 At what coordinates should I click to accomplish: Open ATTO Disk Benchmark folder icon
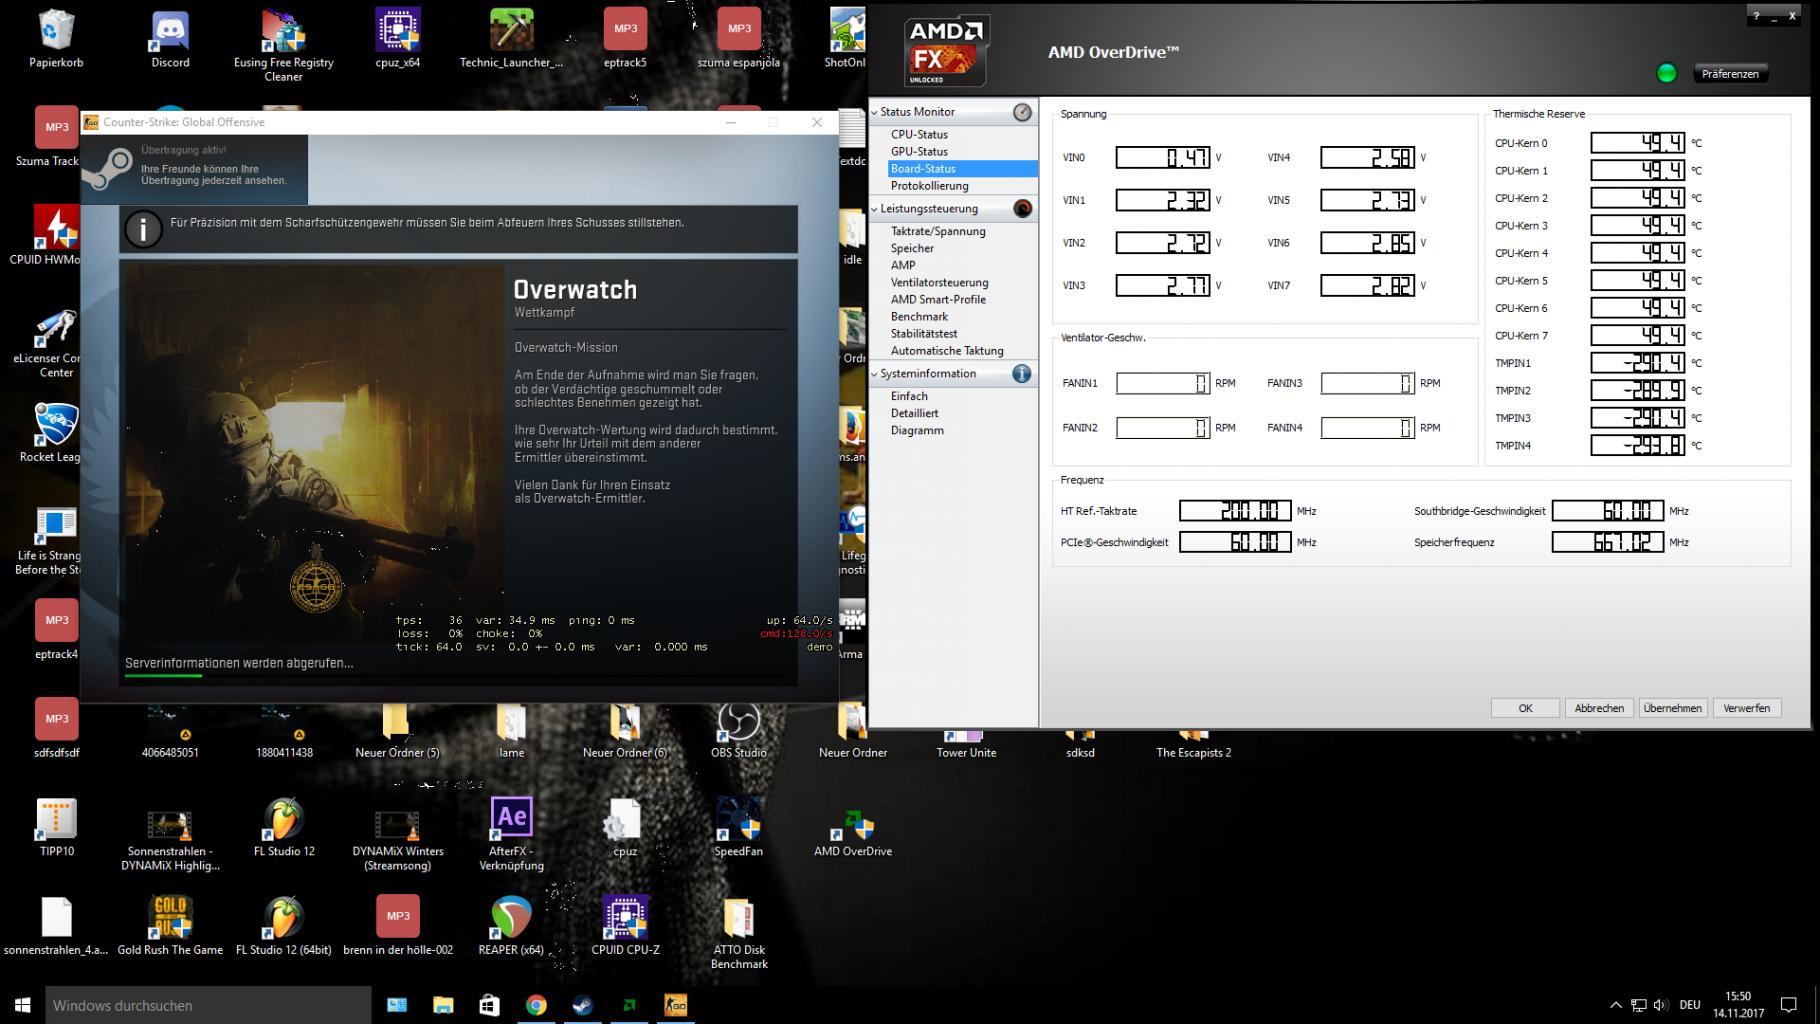[739, 933]
